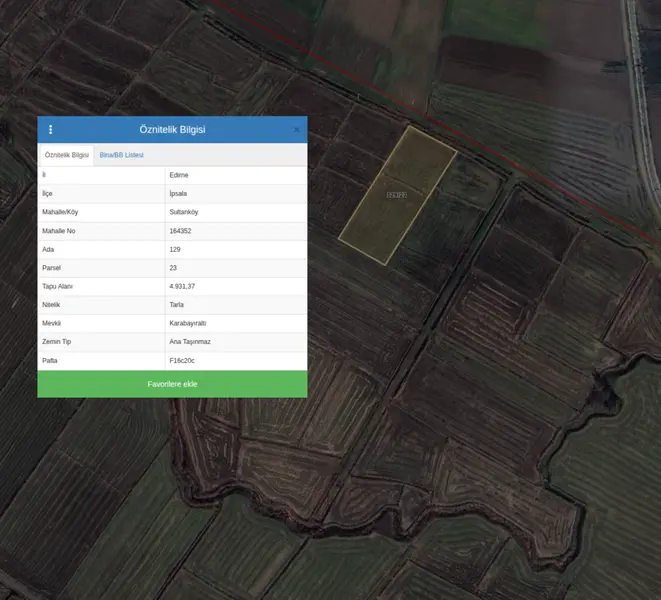Click the Pafta value F16c20c
The width and height of the screenshot is (661, 600).
(x=182, y=361)
